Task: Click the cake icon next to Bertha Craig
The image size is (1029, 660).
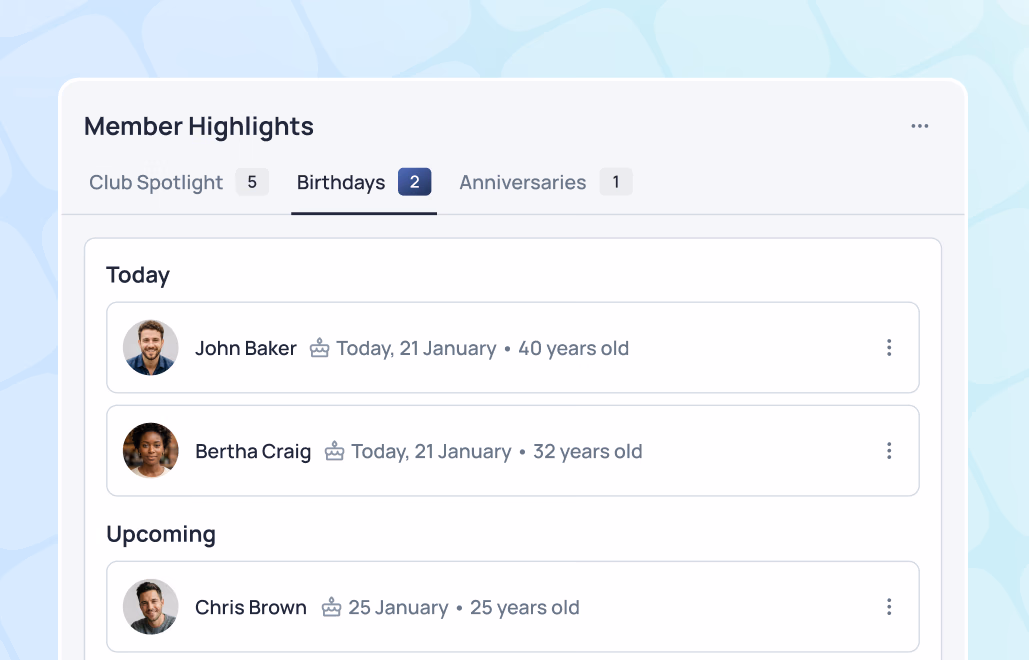Action: (x=334, y=451)
